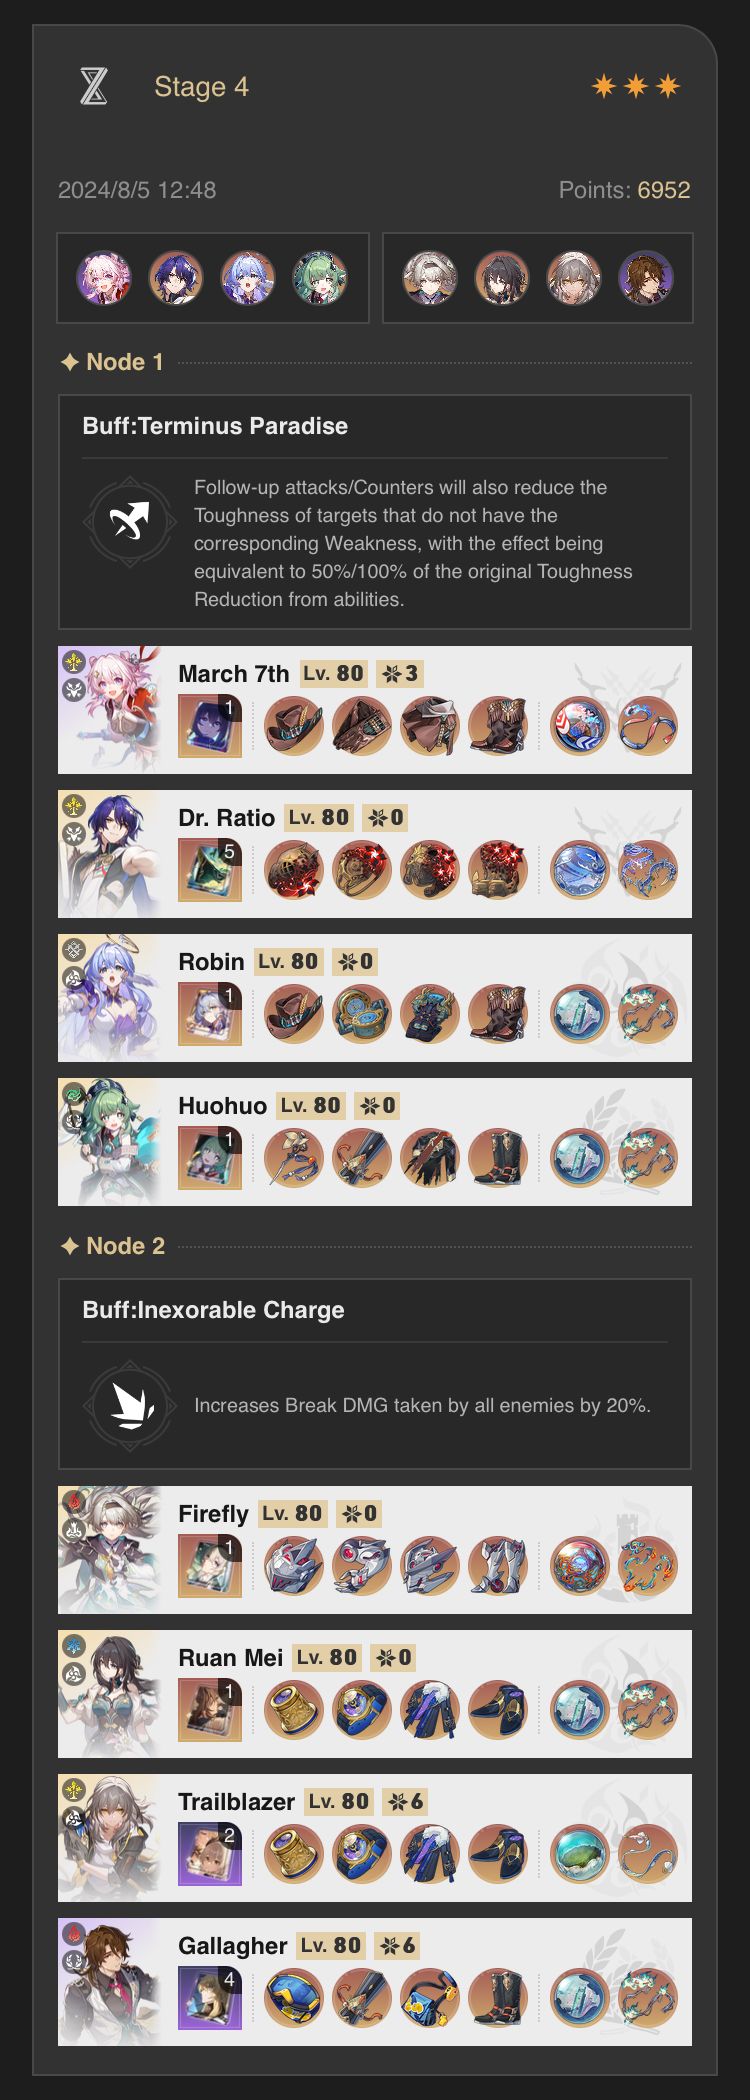This screenshot has width=750, height=2100.
Task: Select Gallagher's blue helmet relic icon
Action: (x=294, y=1998)
